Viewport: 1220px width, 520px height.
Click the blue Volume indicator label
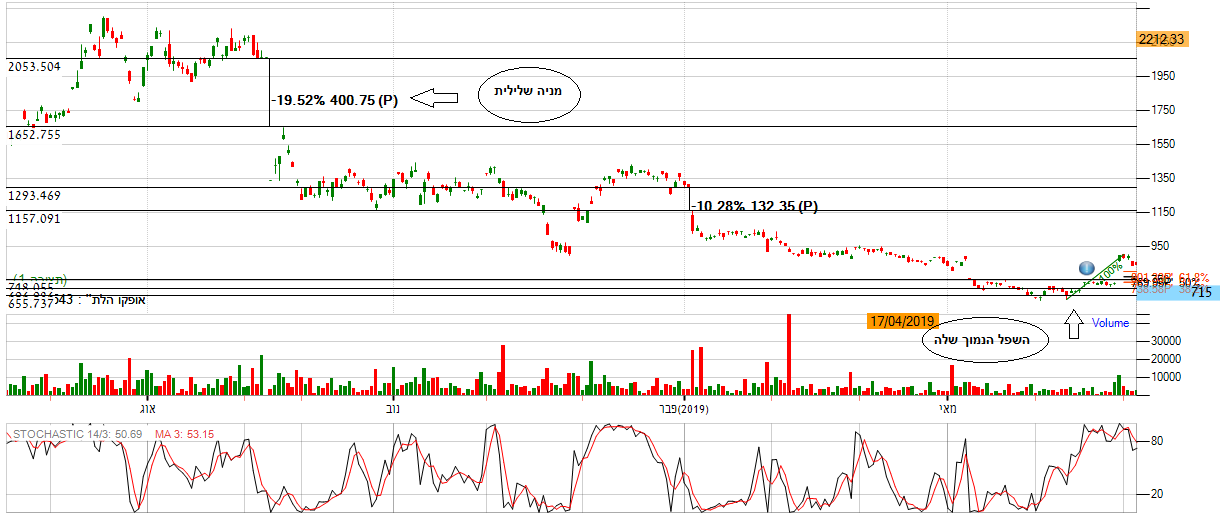(1110, 323)
